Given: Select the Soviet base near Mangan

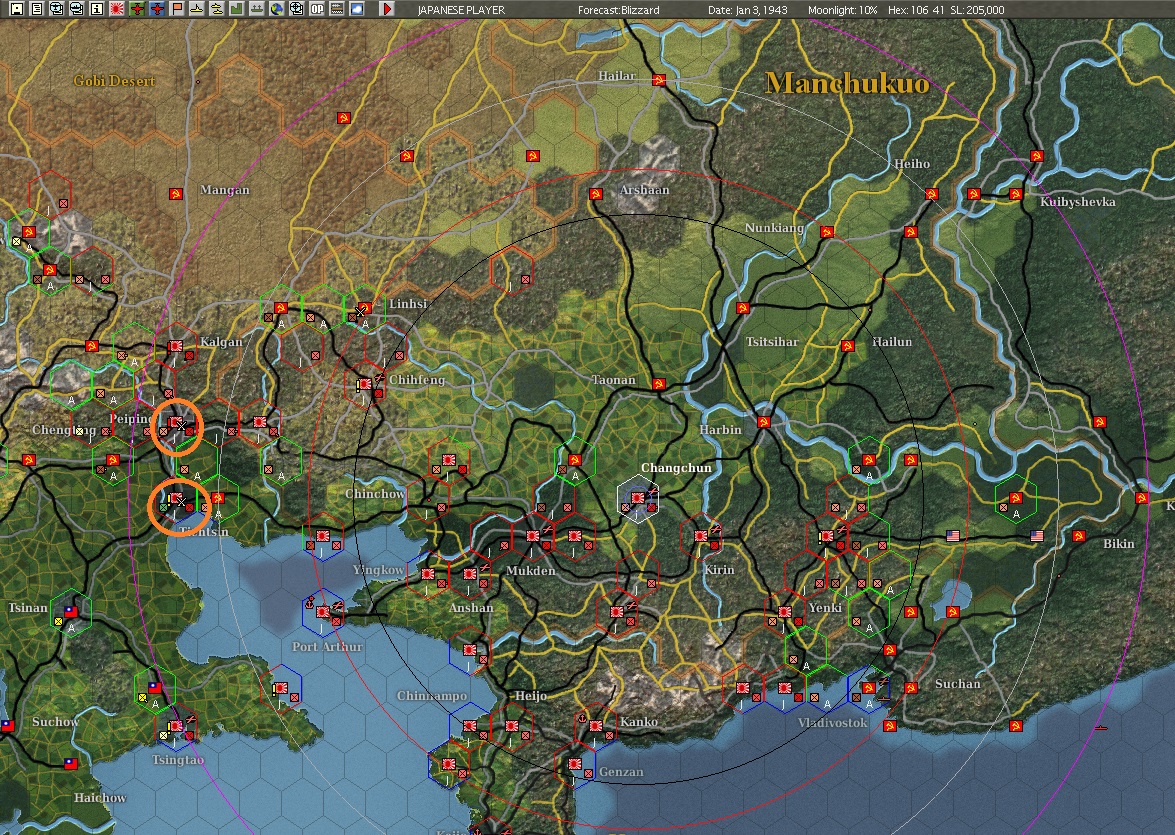Looking at the screenshot, I should 175,194.
